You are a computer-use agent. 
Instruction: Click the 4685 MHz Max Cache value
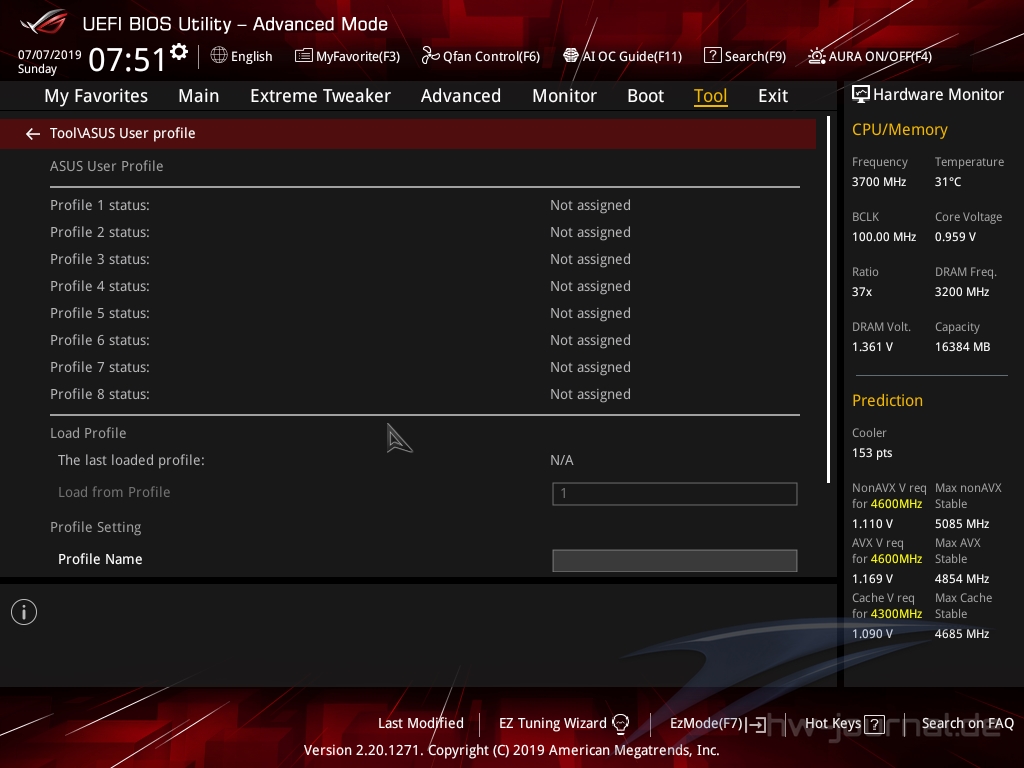pyautogui.click(x=961, y=633)
